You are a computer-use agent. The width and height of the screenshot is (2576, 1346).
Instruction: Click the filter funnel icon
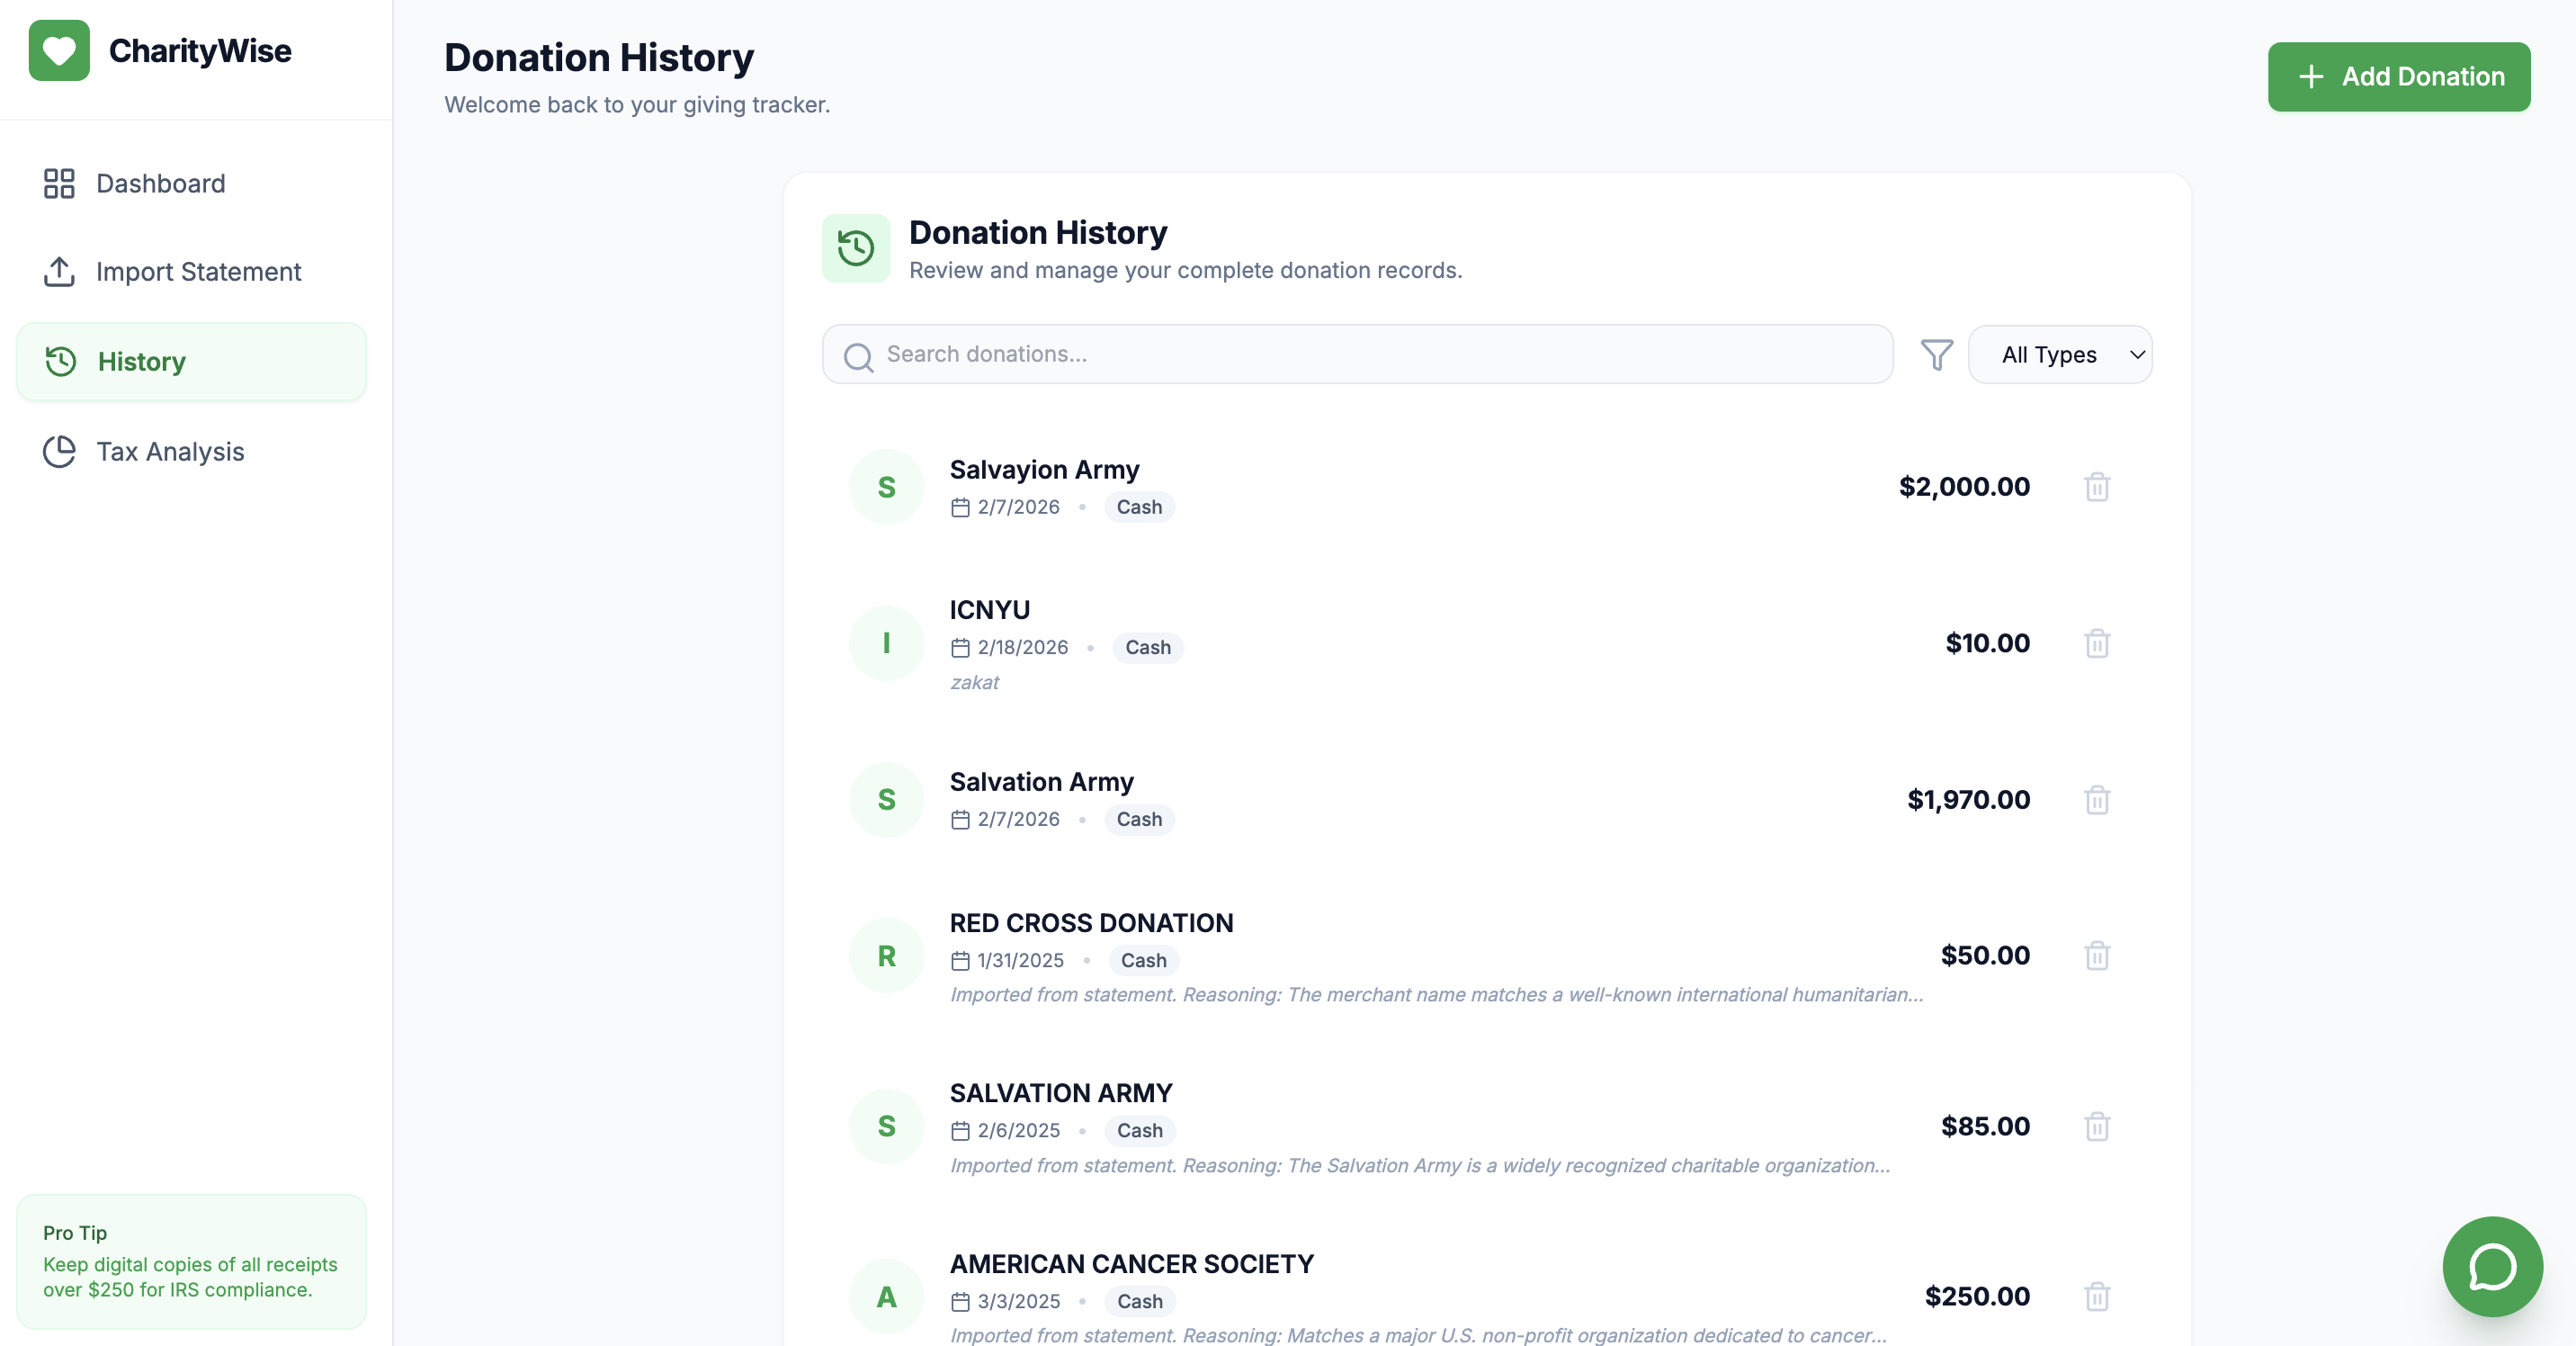coord(1936,355)
